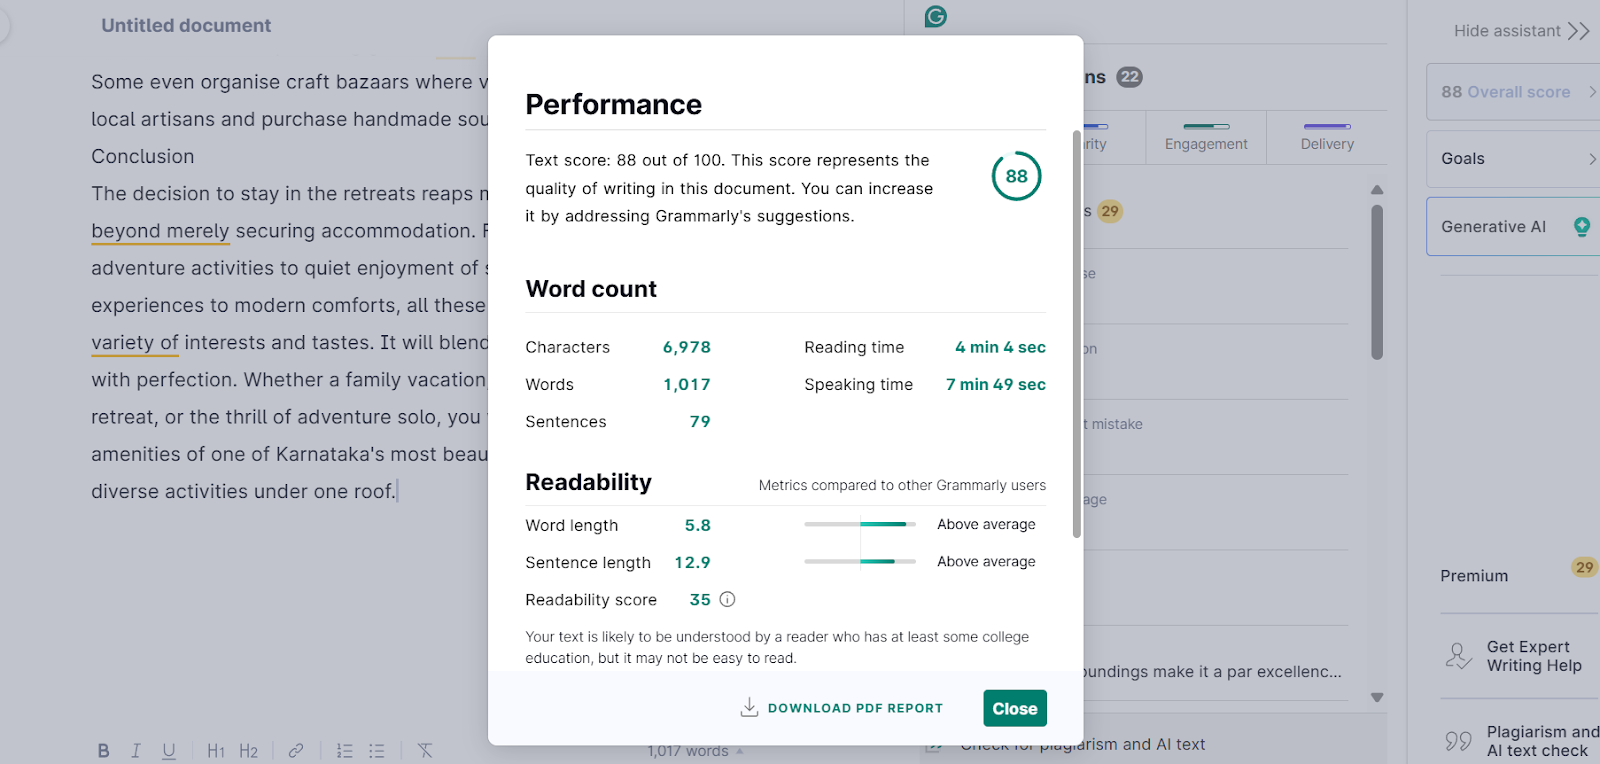Image resolution: width=1600 pixels, height=764 pixels.
Task: Apply italic formatting in editor toolbar
Action: pos(136,751)
